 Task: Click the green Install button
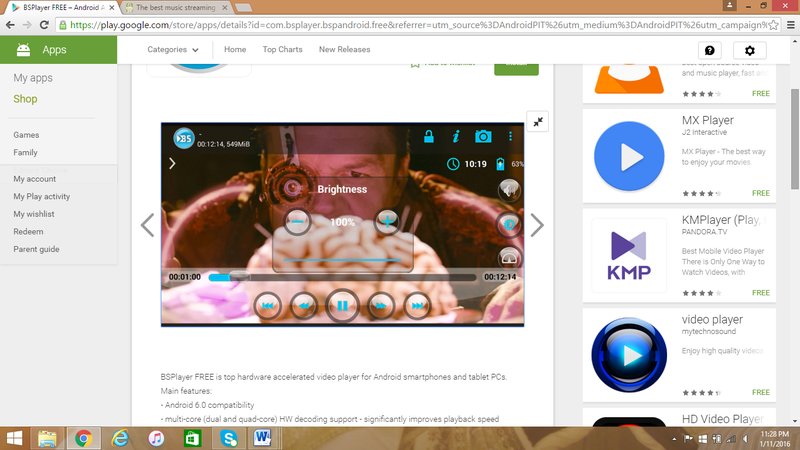coord(516,69)
